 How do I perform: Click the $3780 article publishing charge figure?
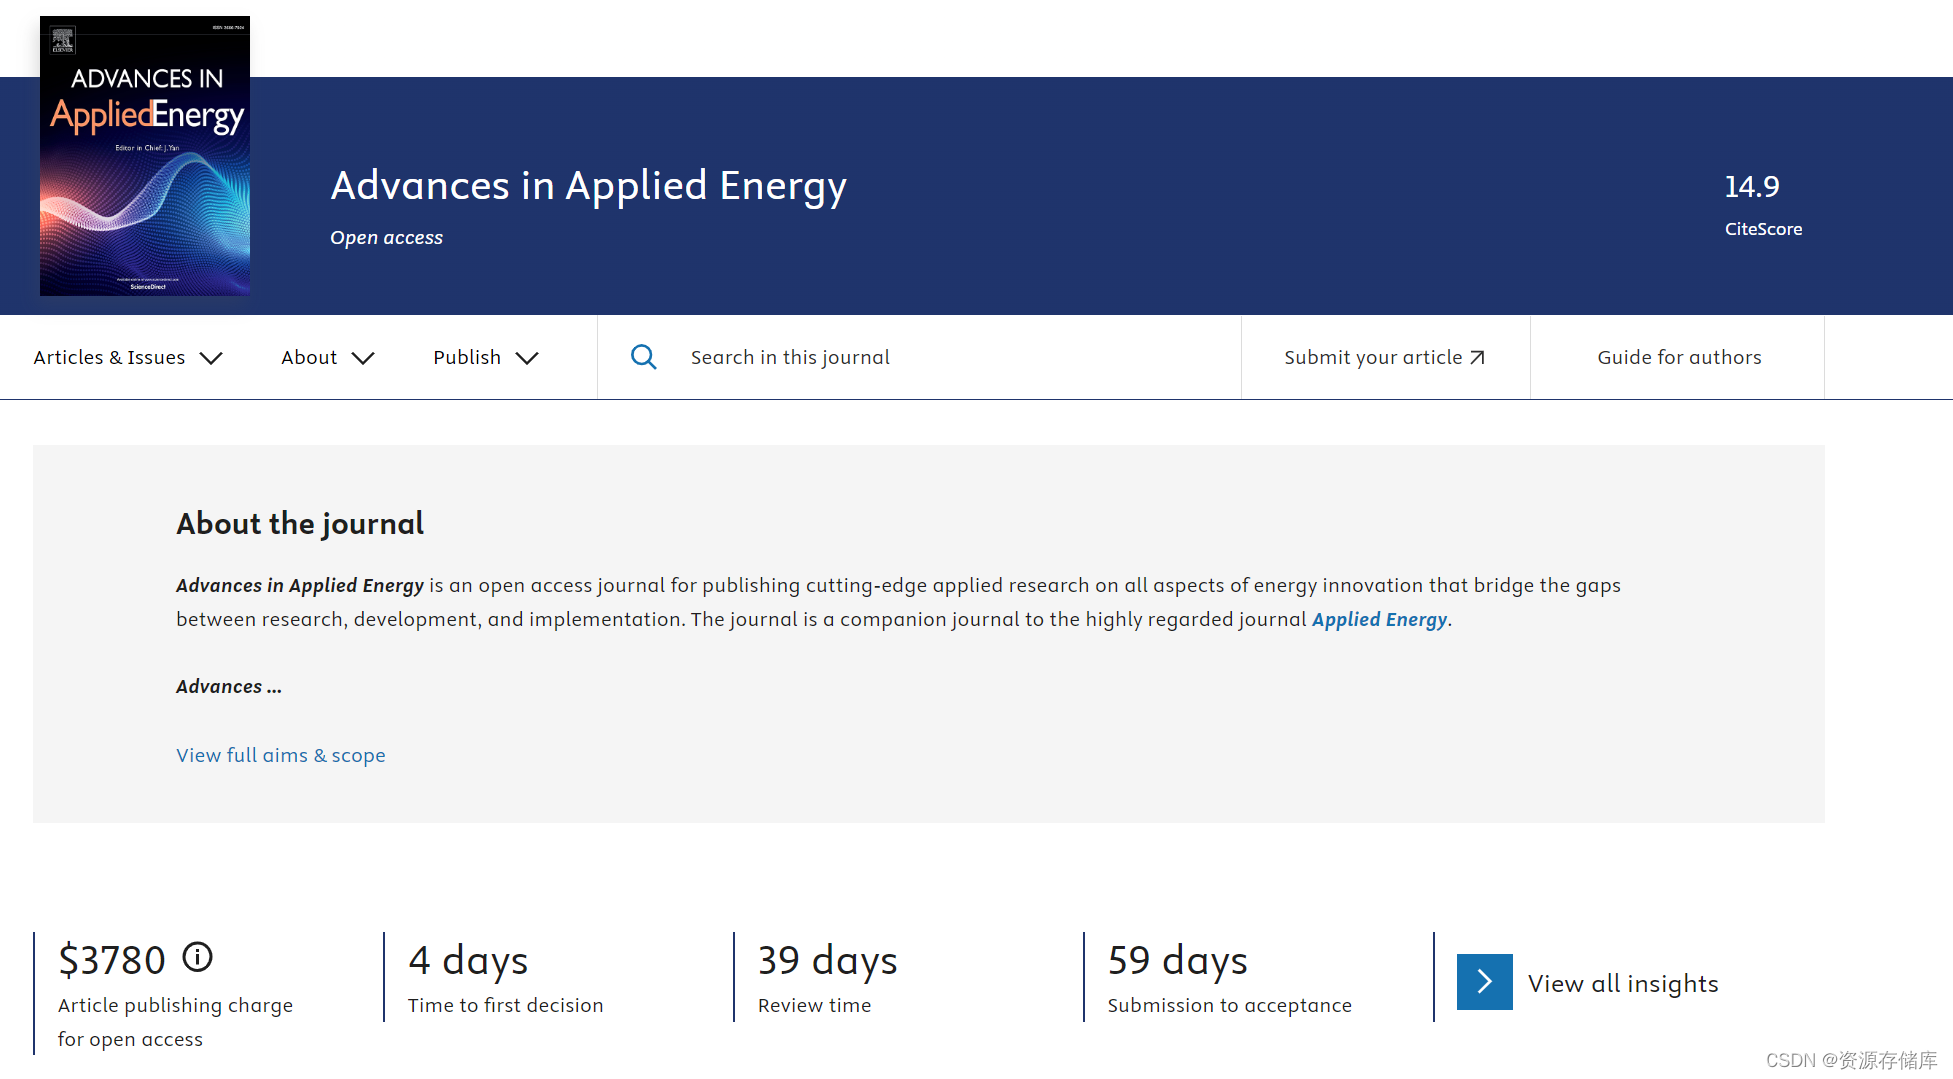point(112,960)
